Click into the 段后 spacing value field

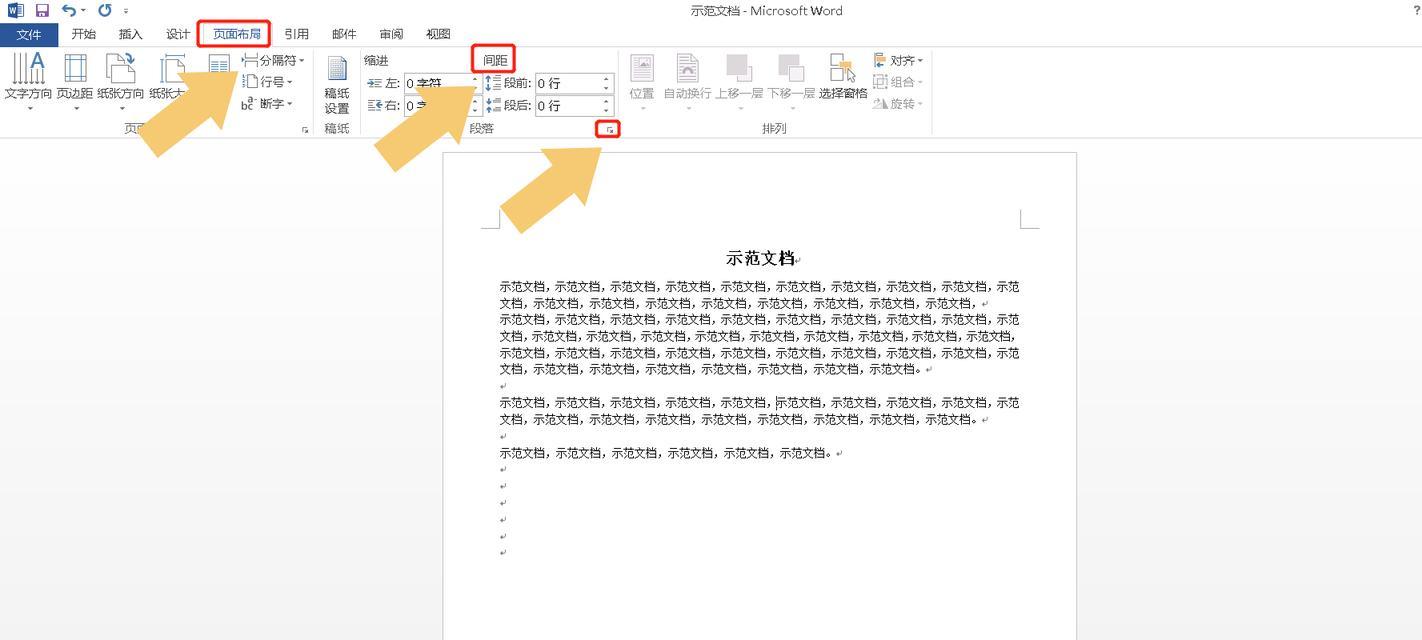pyautogui.click(x=567, y=105)
